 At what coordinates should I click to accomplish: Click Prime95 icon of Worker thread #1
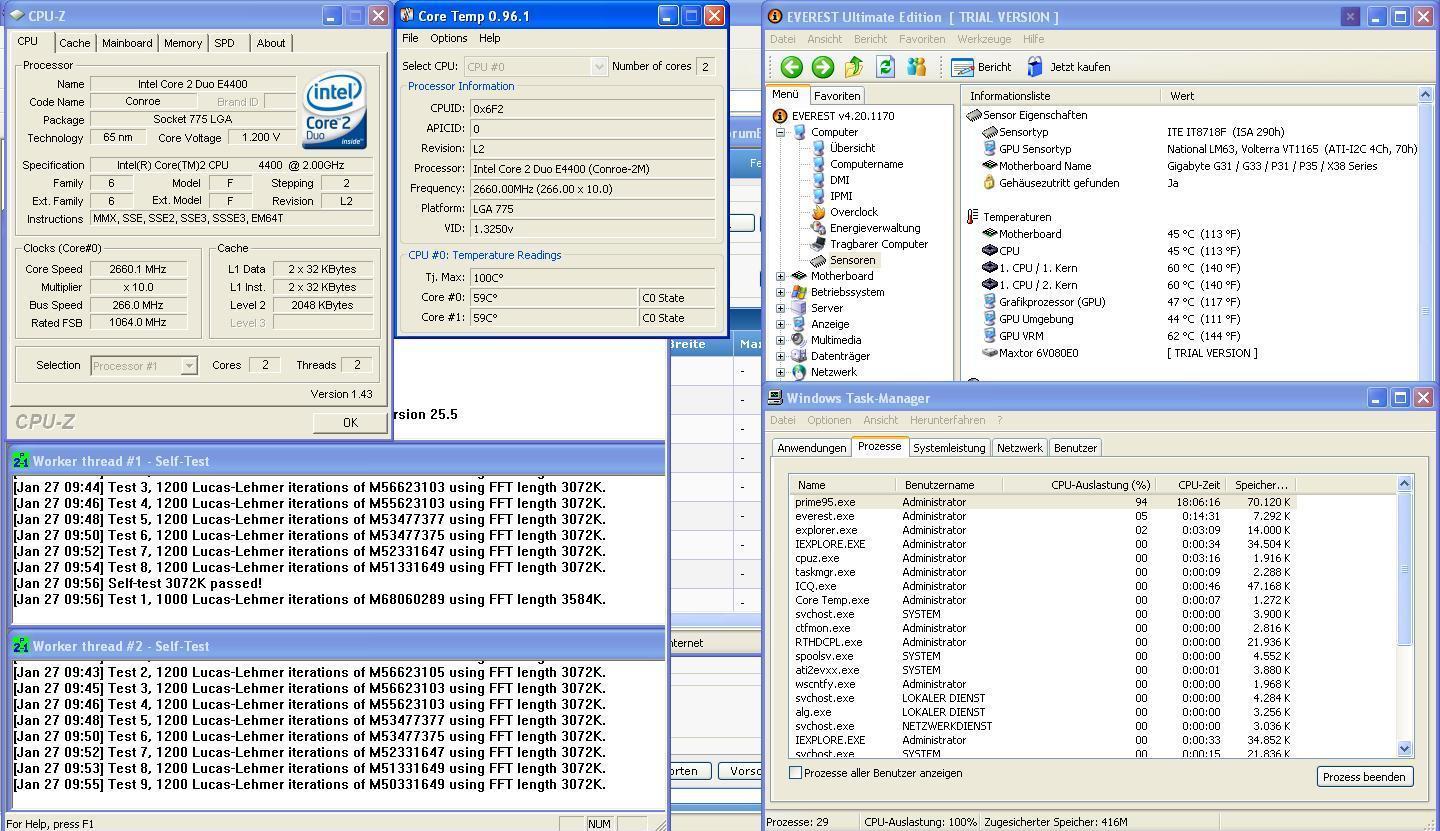(21, 461)
